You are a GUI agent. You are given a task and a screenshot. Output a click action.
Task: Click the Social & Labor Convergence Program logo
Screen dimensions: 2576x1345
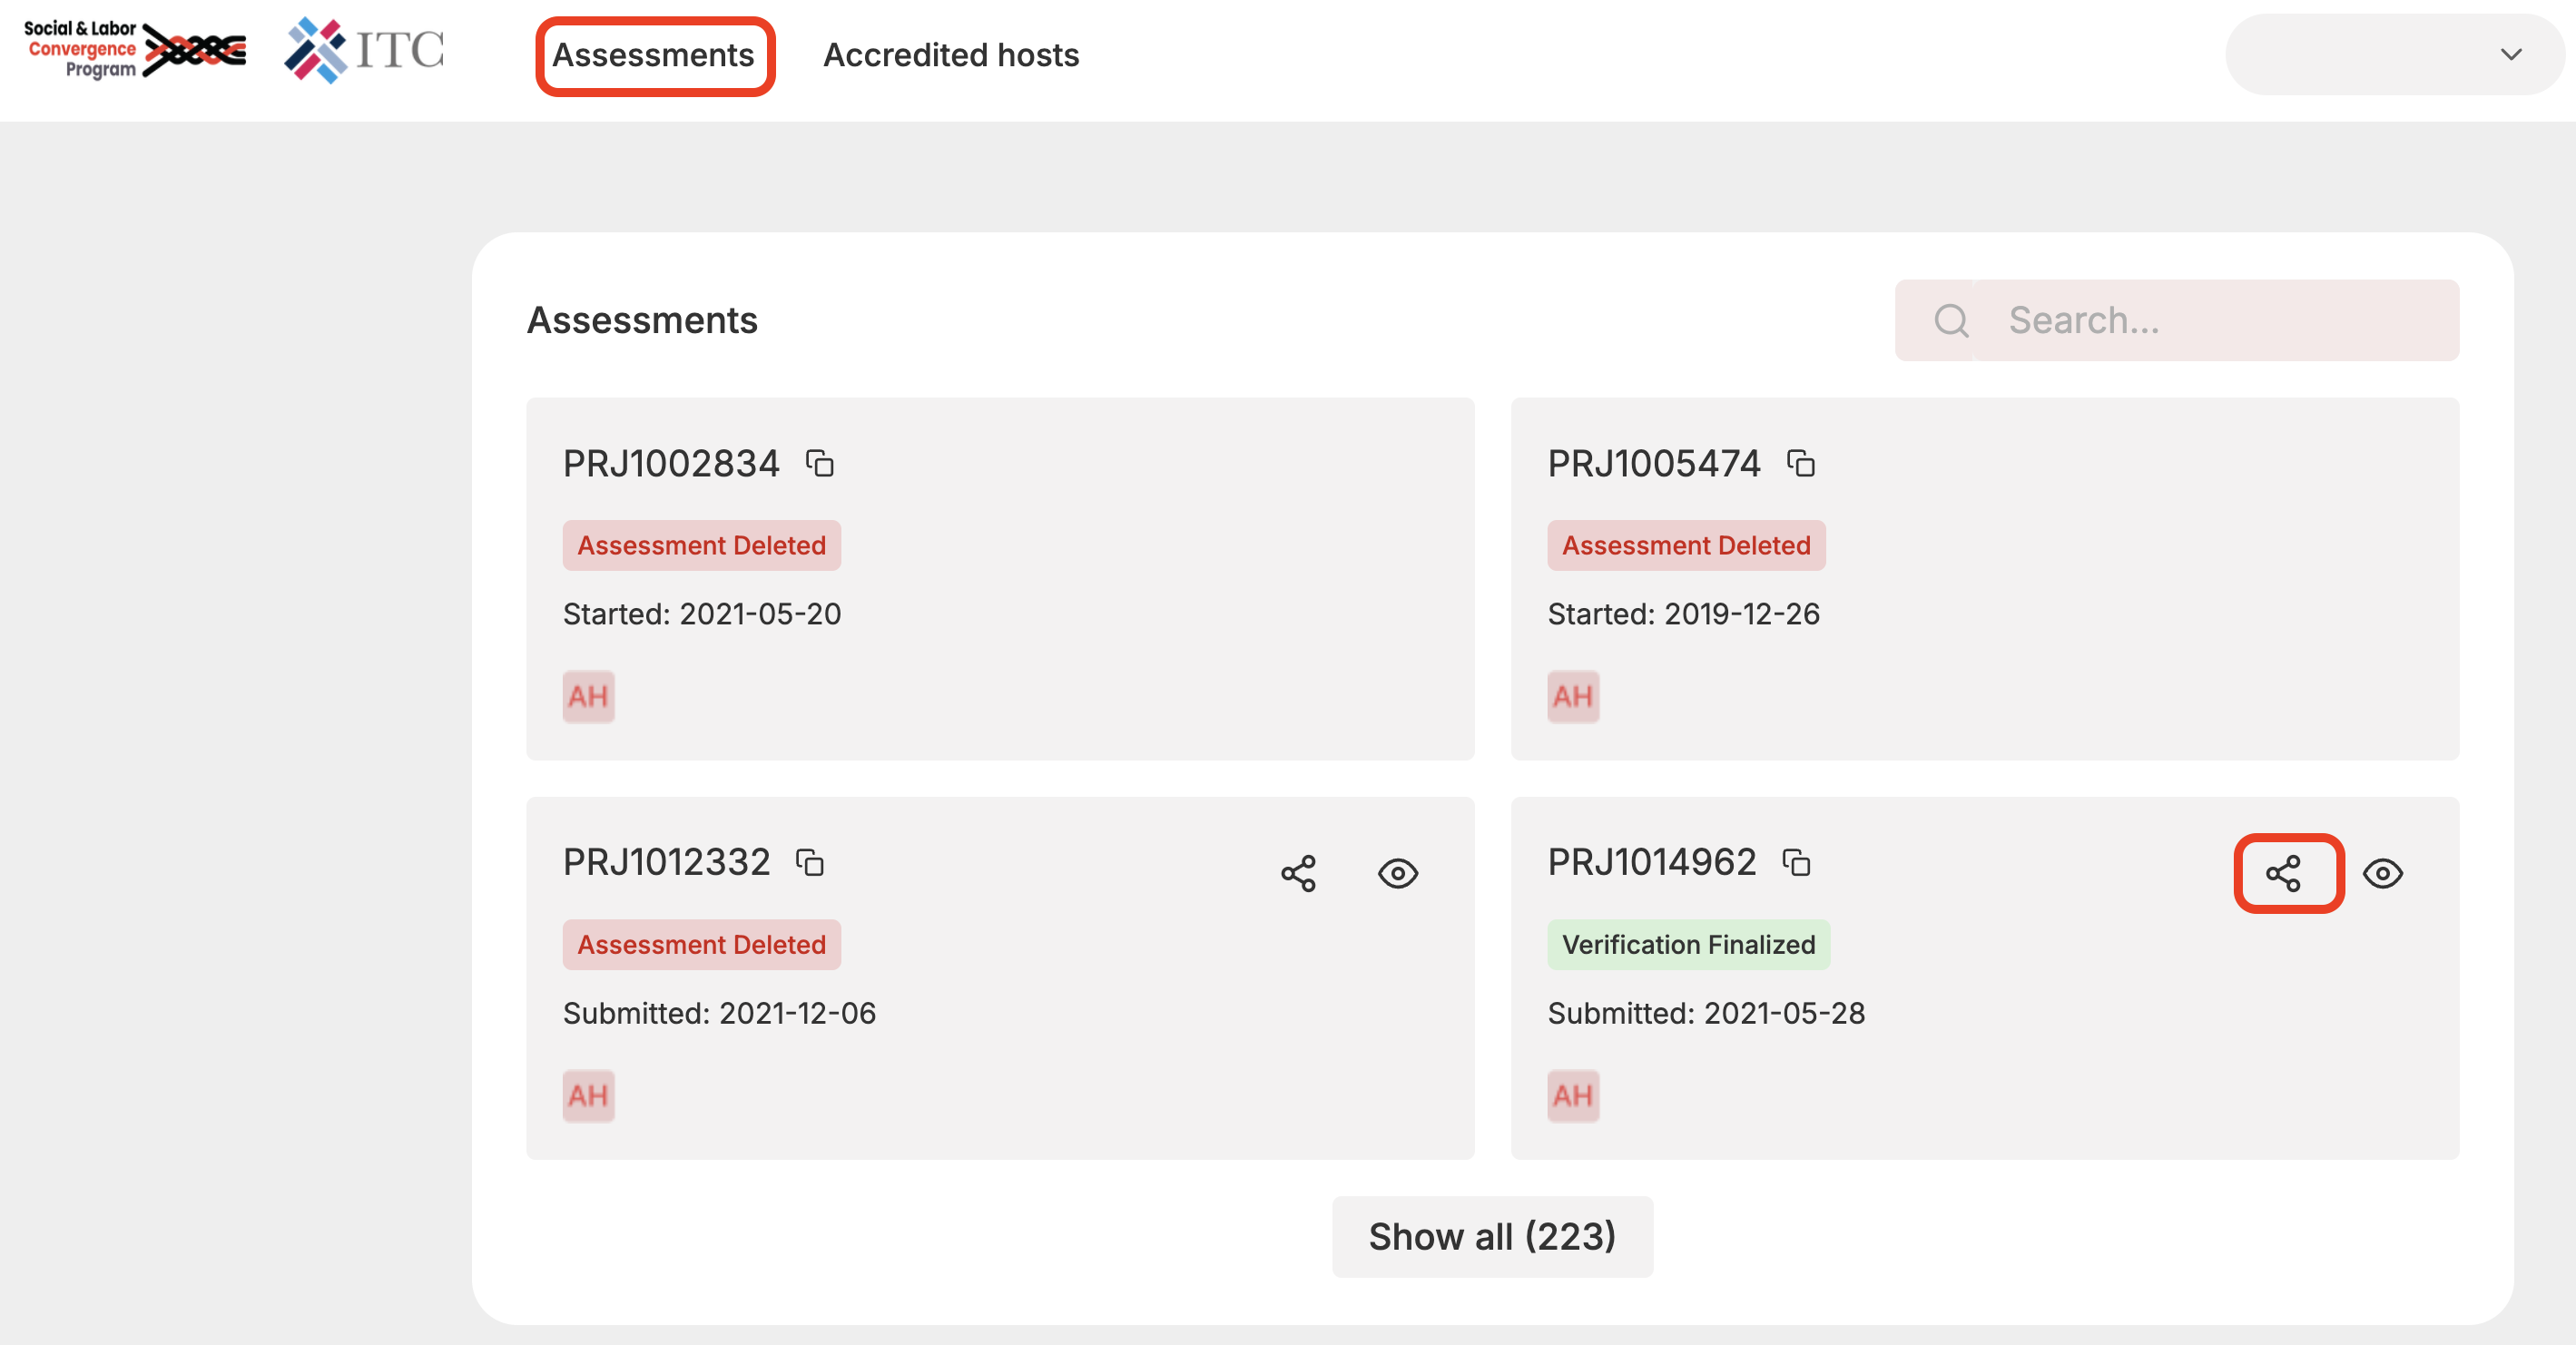click(x=134, y=50)
